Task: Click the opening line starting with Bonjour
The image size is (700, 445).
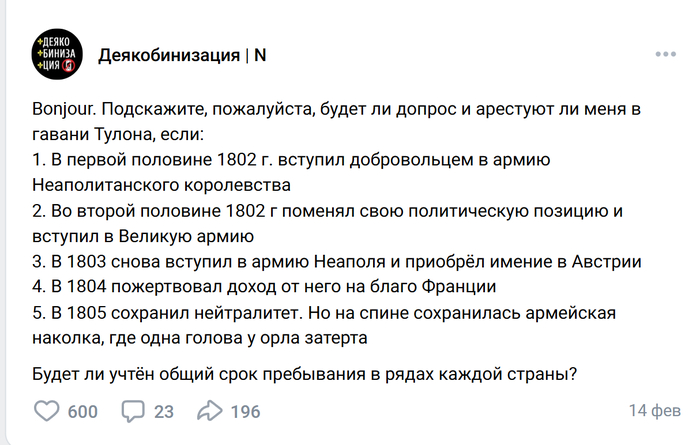Action: click(x=336, y=109)
